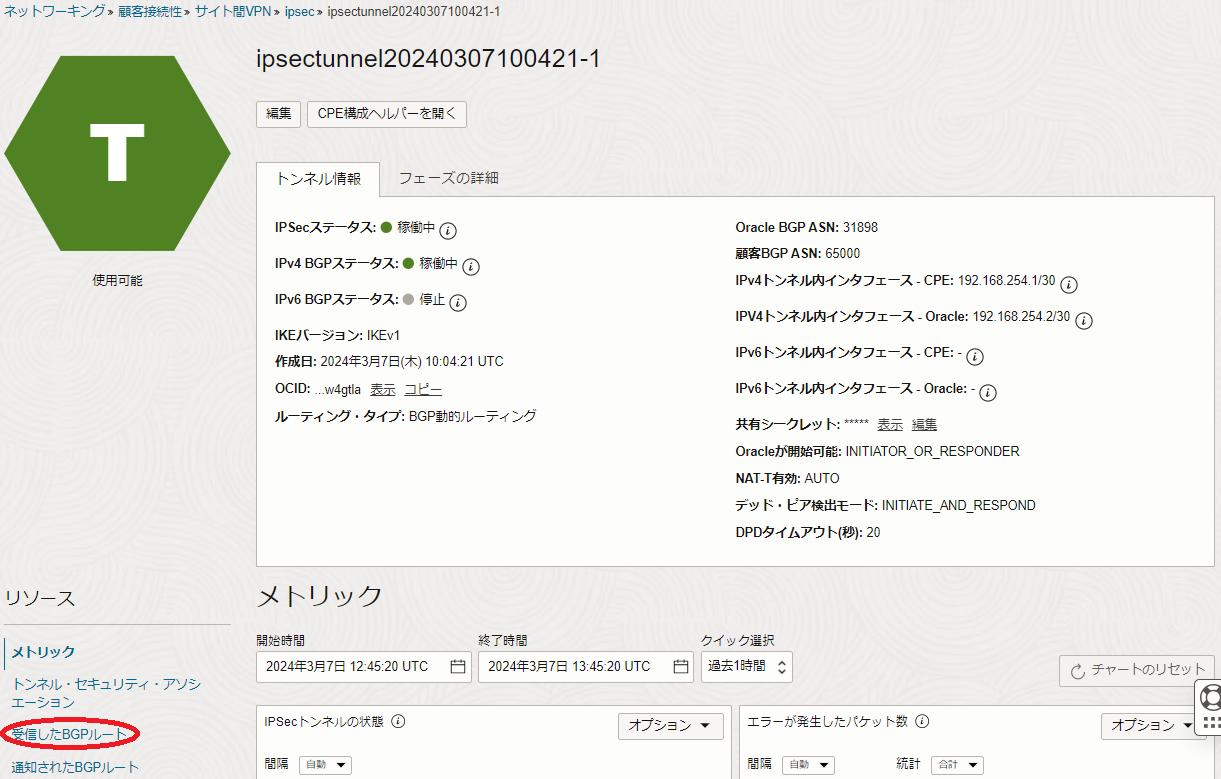Click info icon for IPv4 CPE tunnel interface

pos(1069,284)
